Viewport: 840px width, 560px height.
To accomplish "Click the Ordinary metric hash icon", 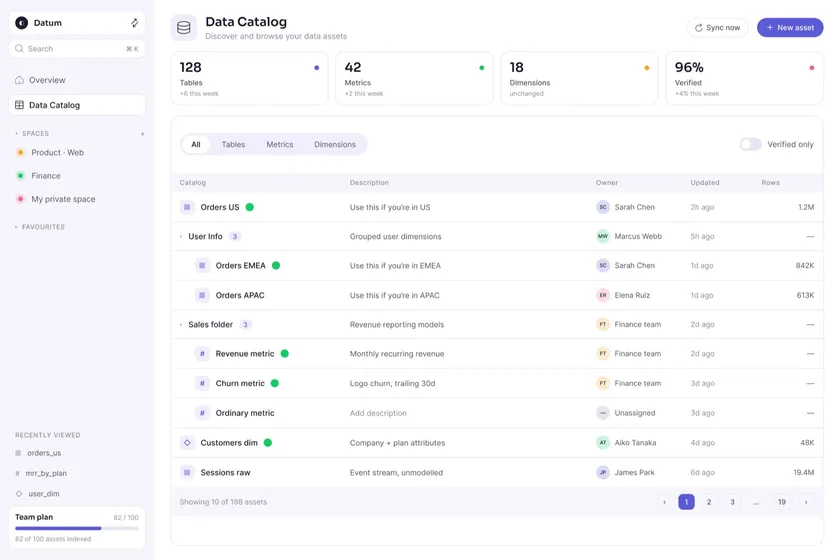I will pos(202,413).
